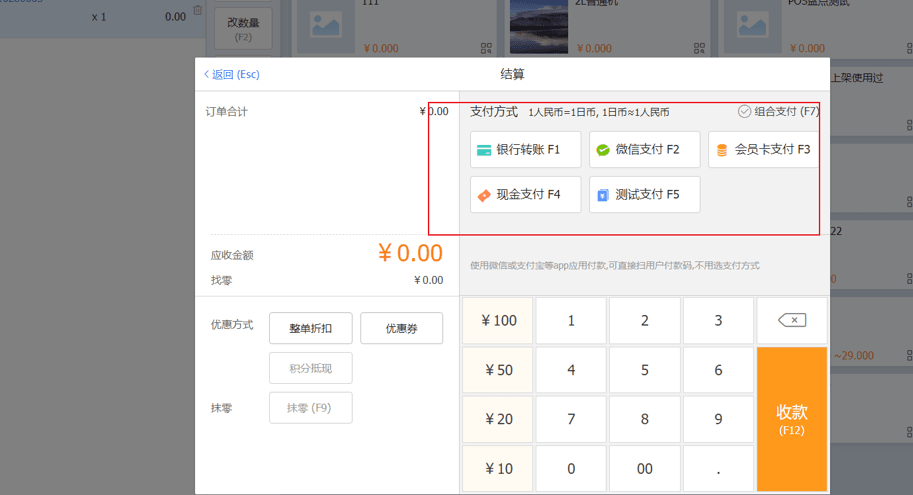Click the 结算 dialog title
913x495 pixels.
tap(512, 74)
